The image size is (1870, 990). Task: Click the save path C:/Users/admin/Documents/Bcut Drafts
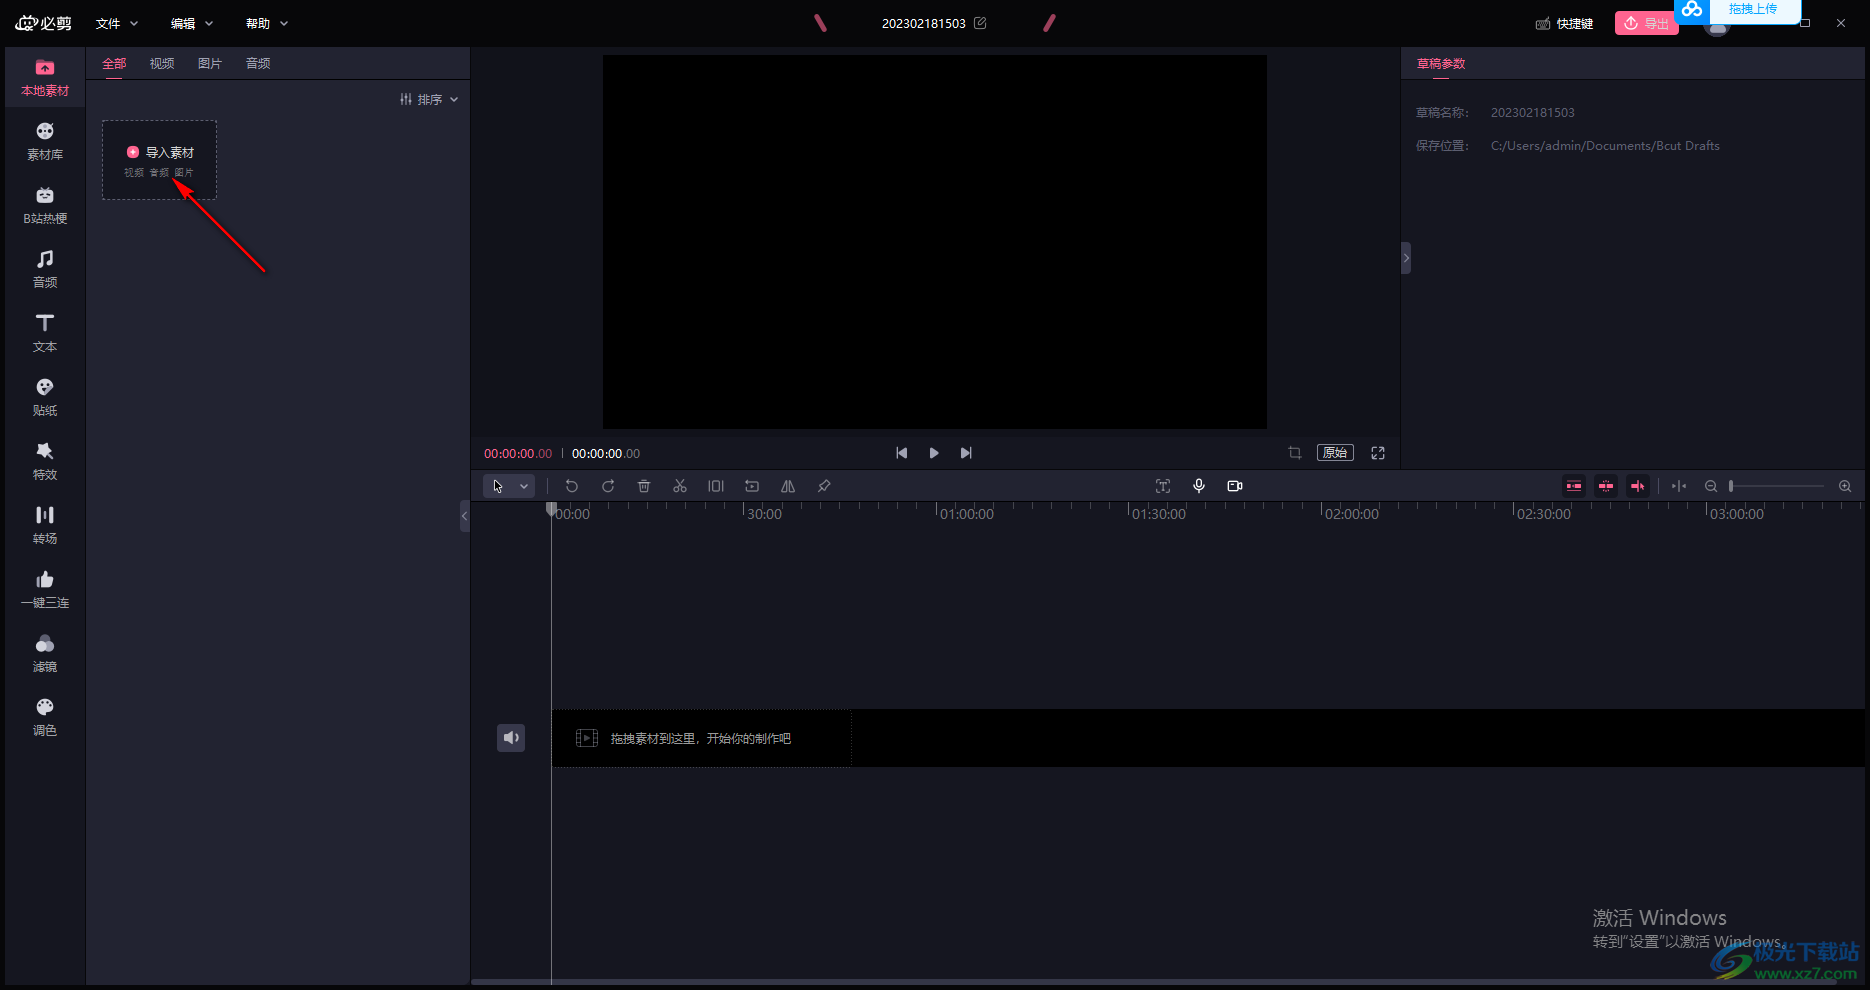[1605, 145]
